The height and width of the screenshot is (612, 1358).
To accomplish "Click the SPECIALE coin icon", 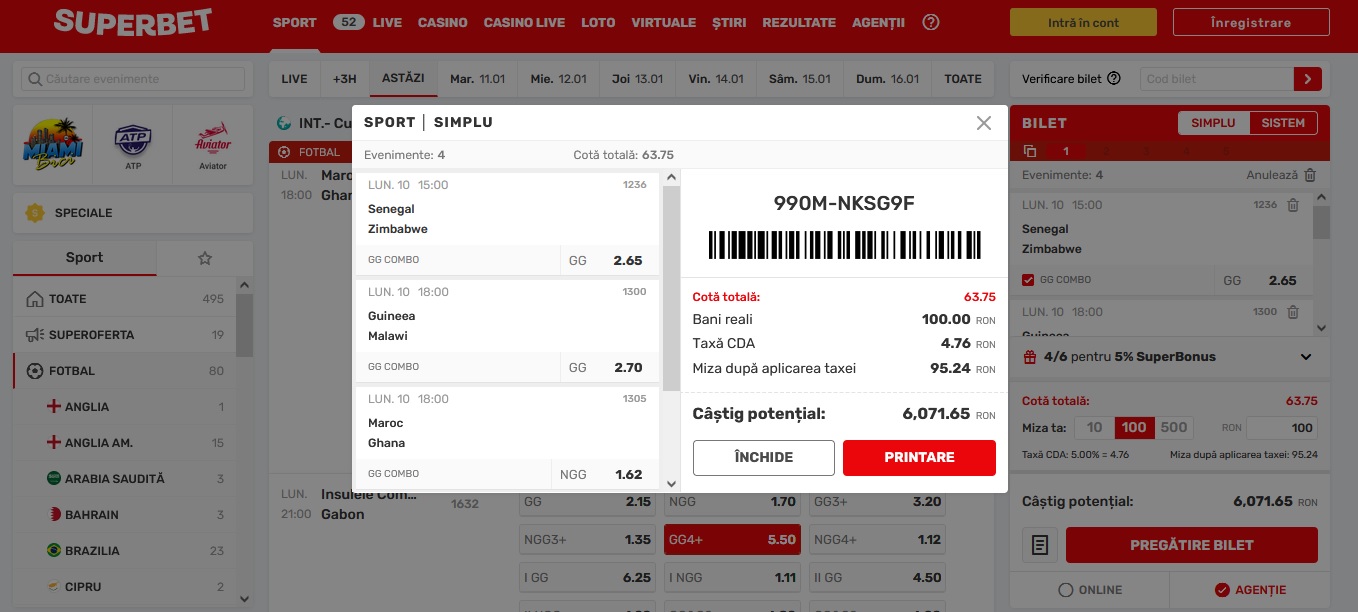I will pyautogui.click(x=36, y=213).
